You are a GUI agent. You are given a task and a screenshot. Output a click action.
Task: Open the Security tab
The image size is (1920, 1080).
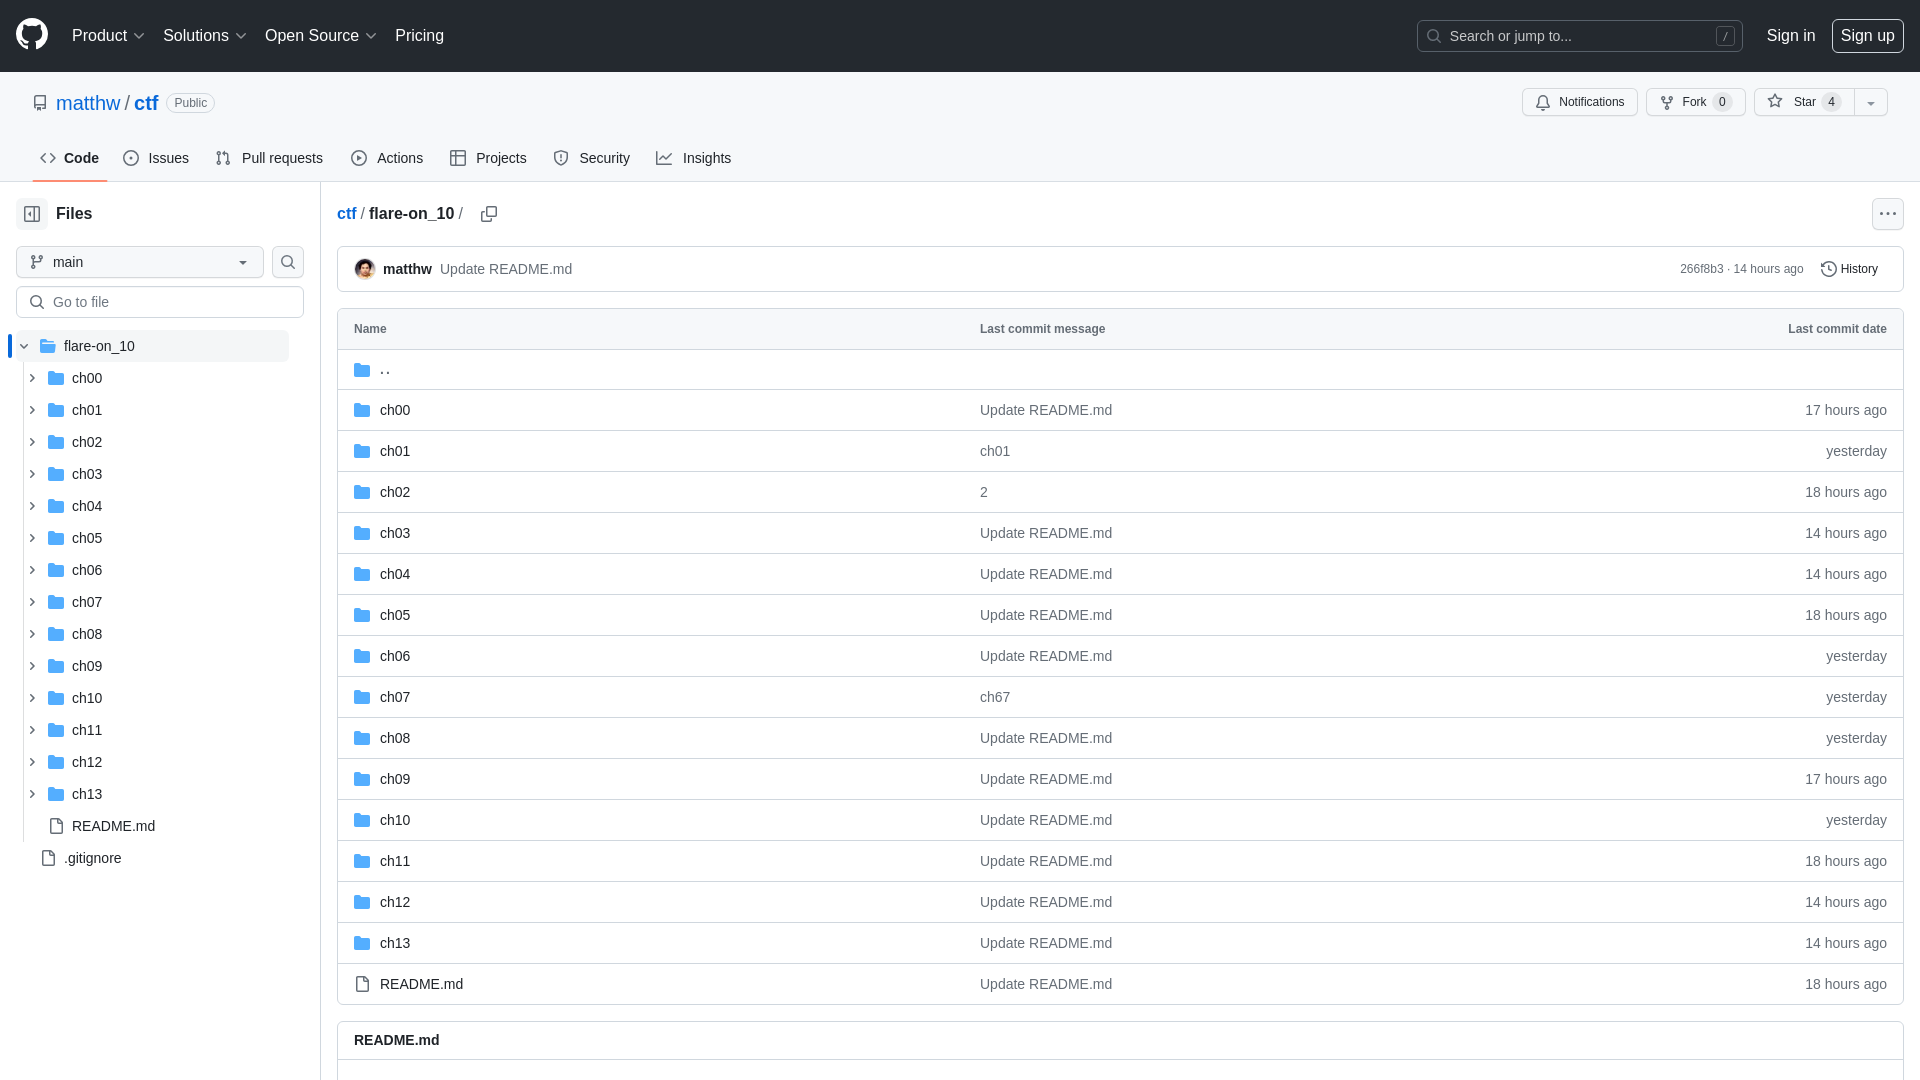click(592, 158)
